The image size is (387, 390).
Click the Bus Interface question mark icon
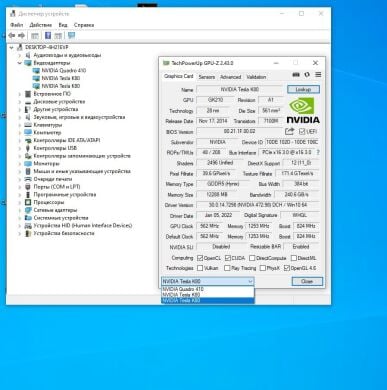click(318, 152)
